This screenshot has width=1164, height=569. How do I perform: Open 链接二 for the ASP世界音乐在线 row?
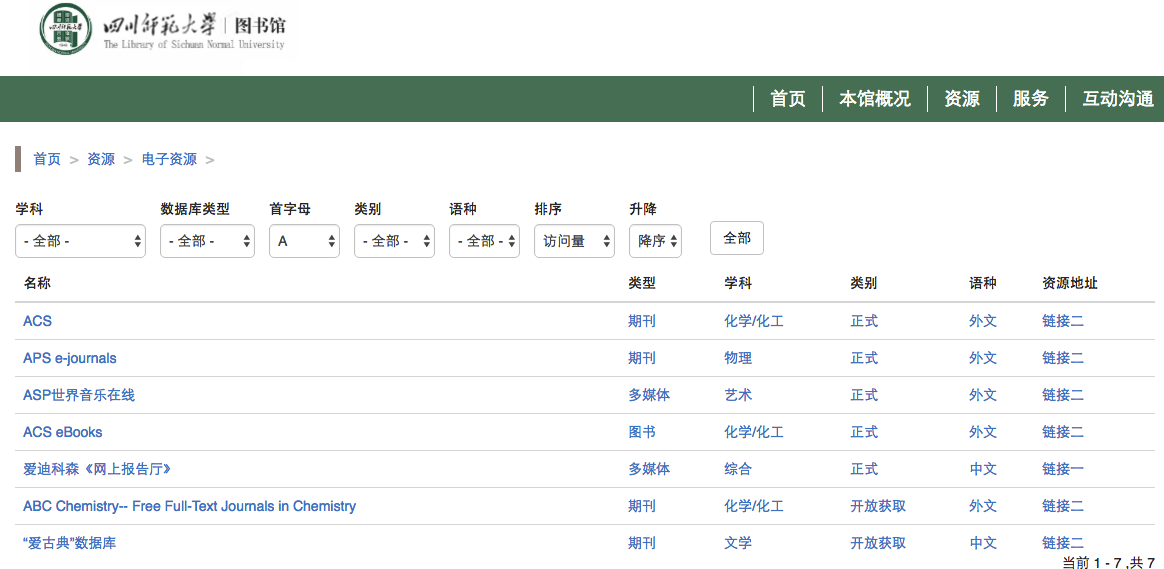pyautogui.click(x=1063, y=395)
